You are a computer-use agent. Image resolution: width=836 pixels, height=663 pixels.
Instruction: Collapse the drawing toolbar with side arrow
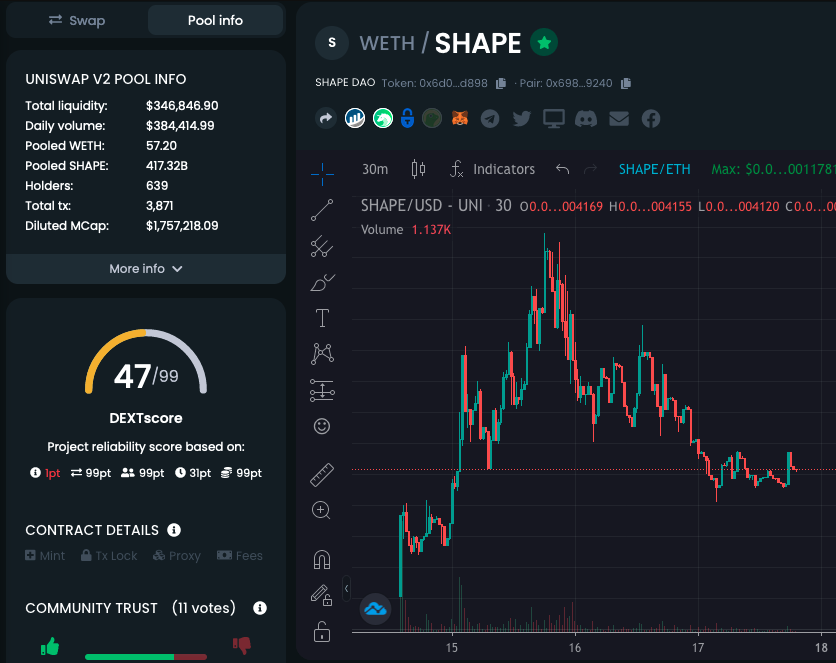347,589
